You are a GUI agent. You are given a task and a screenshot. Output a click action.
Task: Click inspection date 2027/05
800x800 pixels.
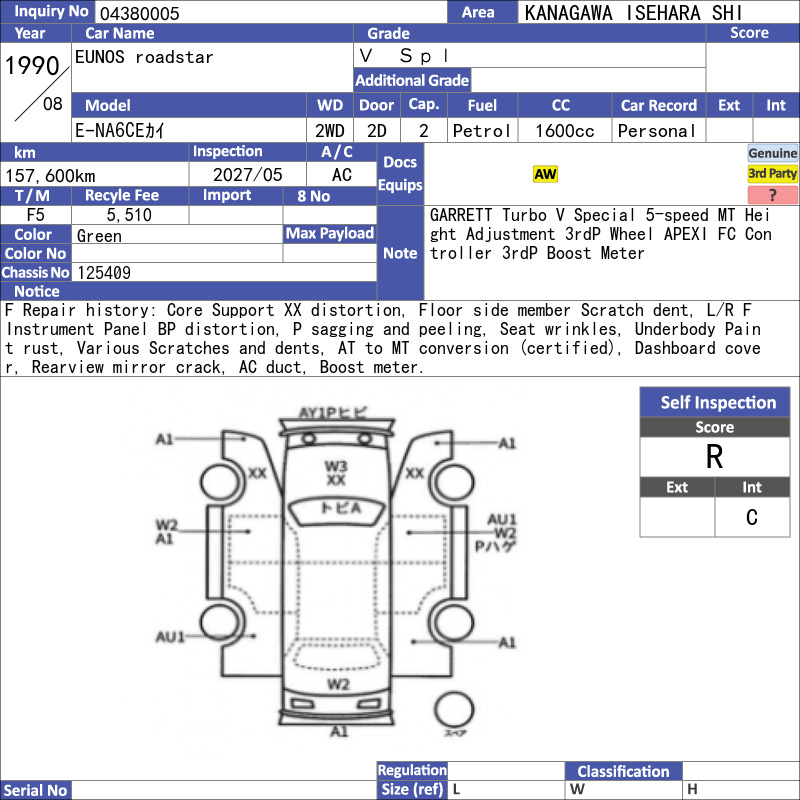pos(247,175)
